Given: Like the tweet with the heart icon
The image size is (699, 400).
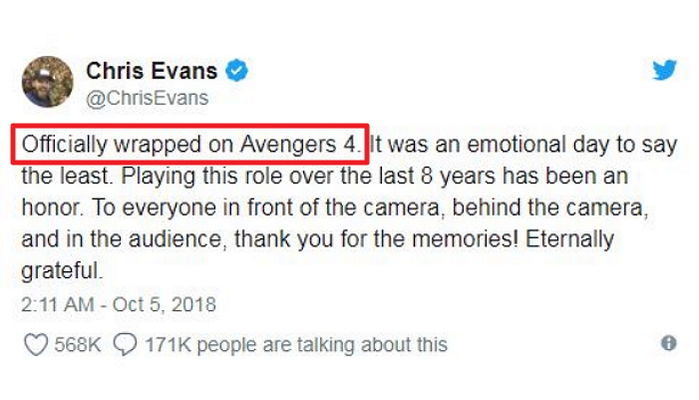Looking at the screenshot, I should [35, 345].
